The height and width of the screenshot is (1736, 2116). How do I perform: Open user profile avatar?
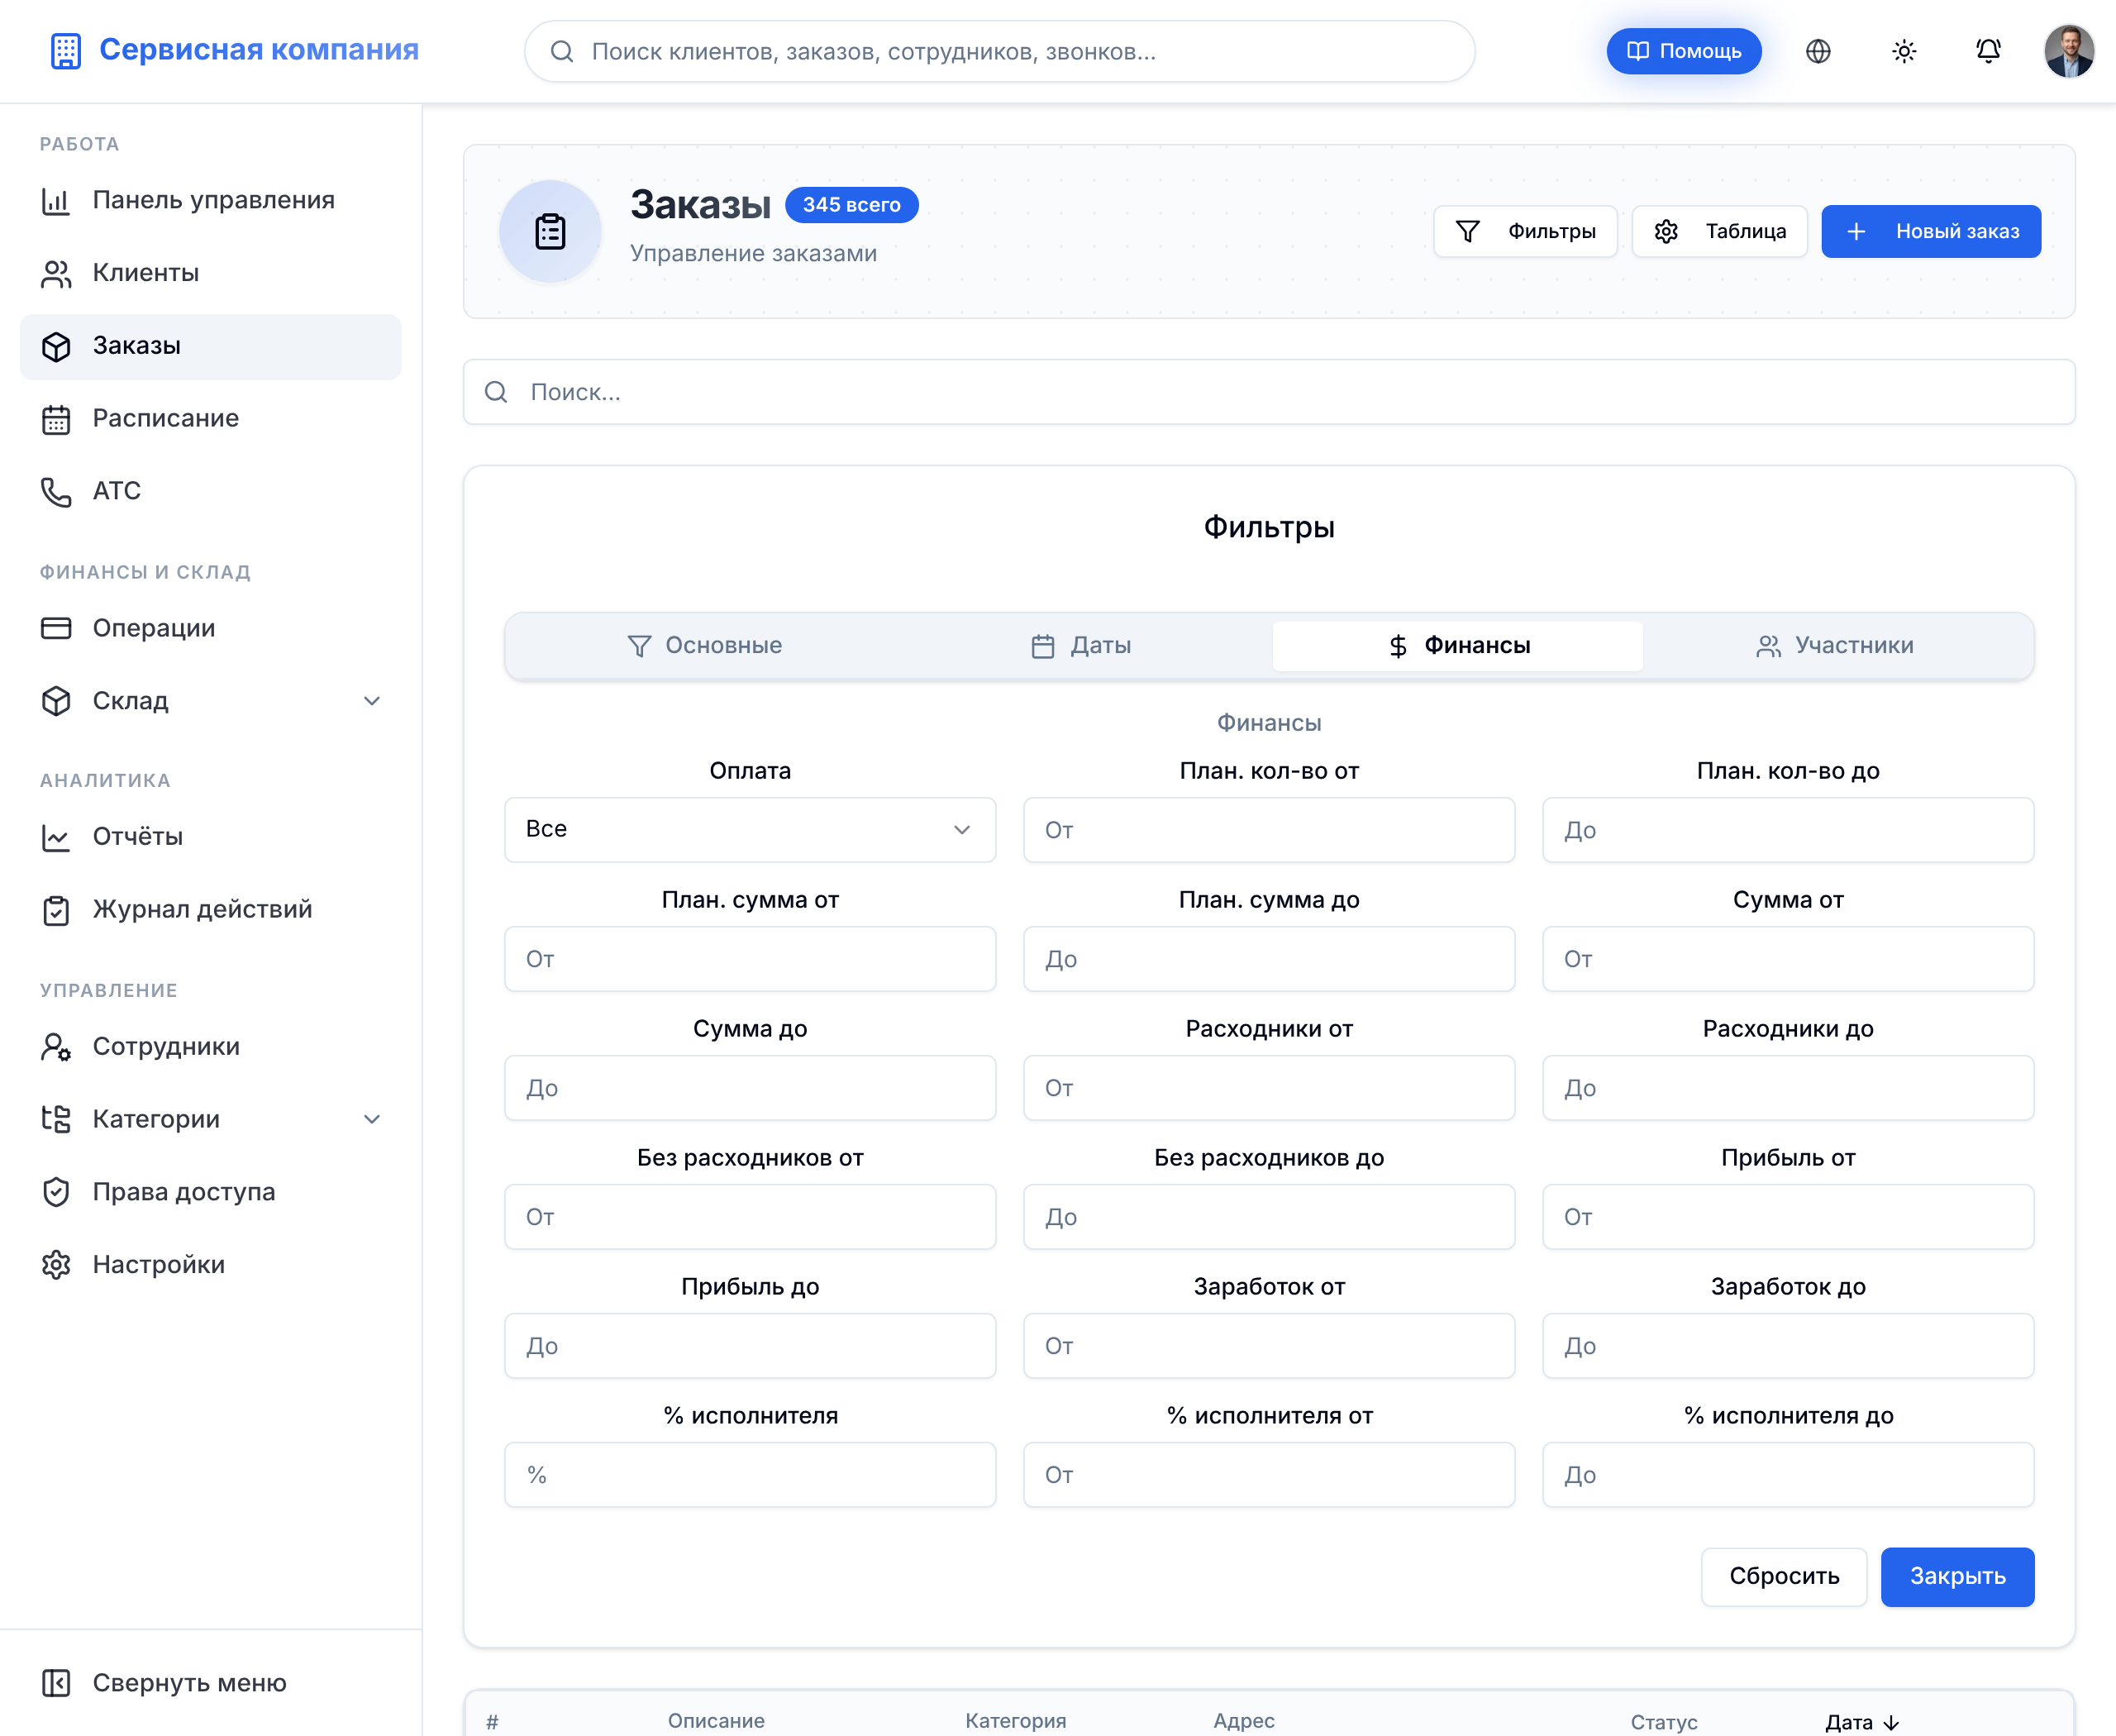point(2069,51)
